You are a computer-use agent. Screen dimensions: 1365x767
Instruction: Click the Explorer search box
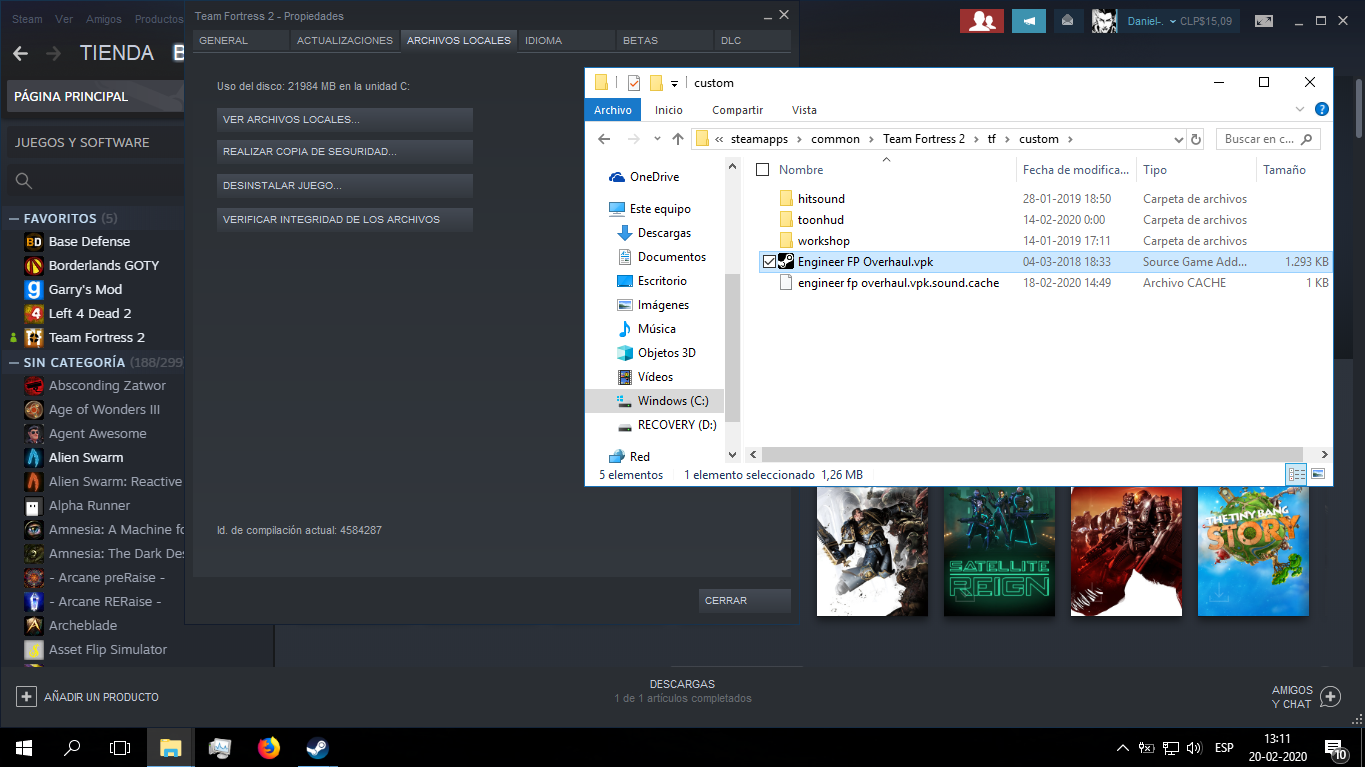[1268, 139]
